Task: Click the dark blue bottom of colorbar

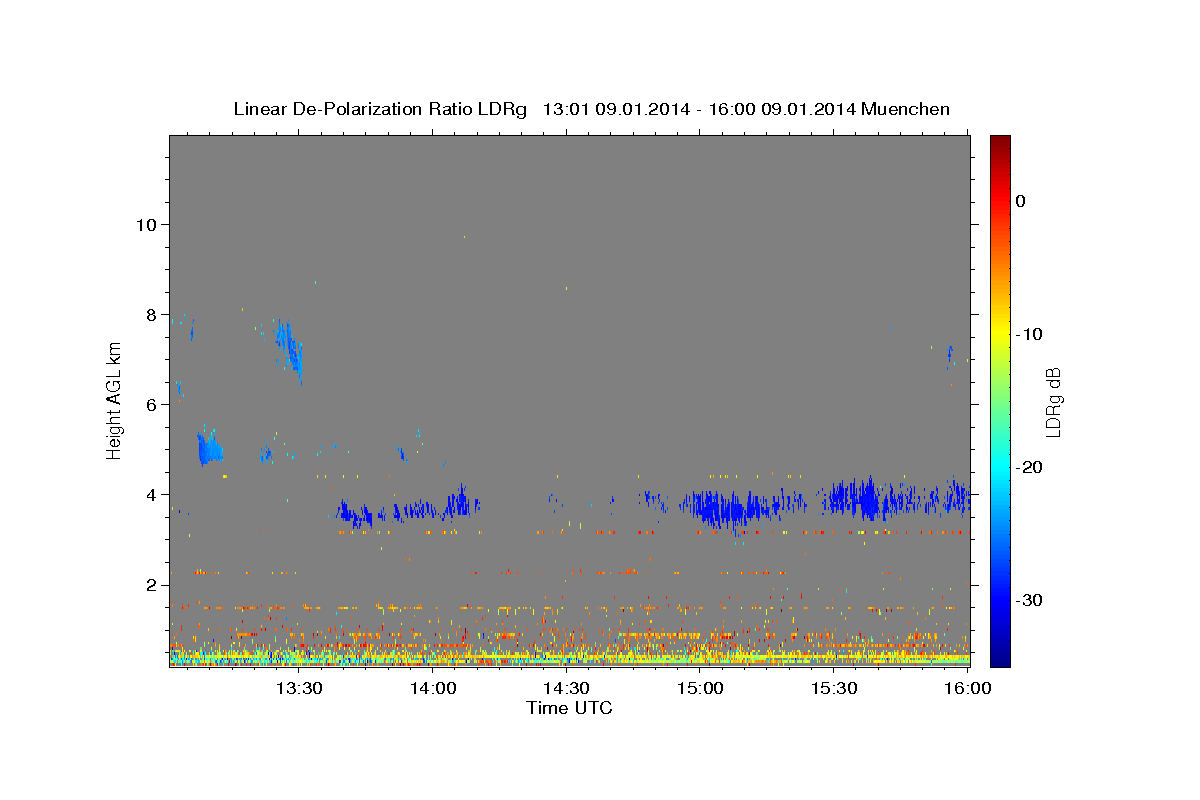Action: (1000, 658)
